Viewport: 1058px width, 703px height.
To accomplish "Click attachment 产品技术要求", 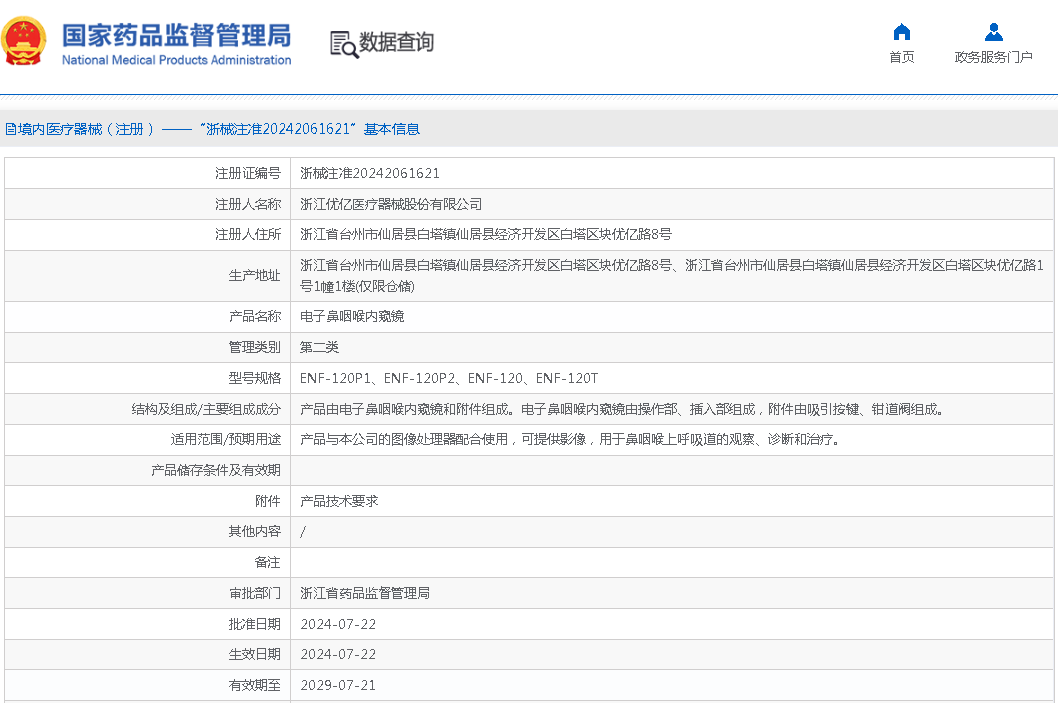I will (339, 501).
